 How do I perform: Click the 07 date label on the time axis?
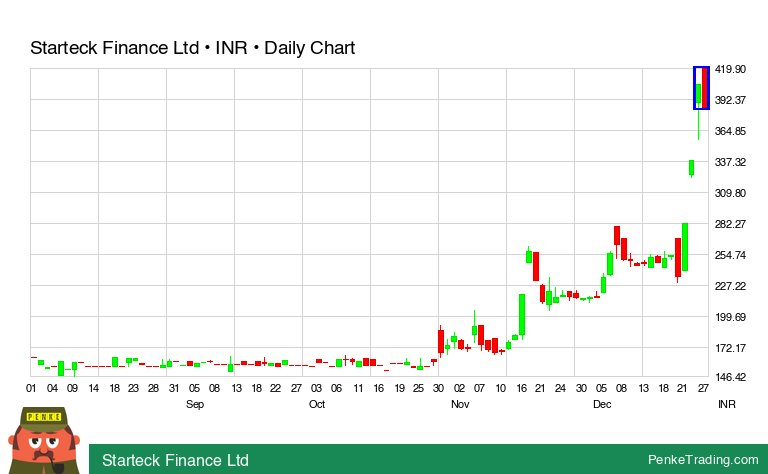point(479,388)
